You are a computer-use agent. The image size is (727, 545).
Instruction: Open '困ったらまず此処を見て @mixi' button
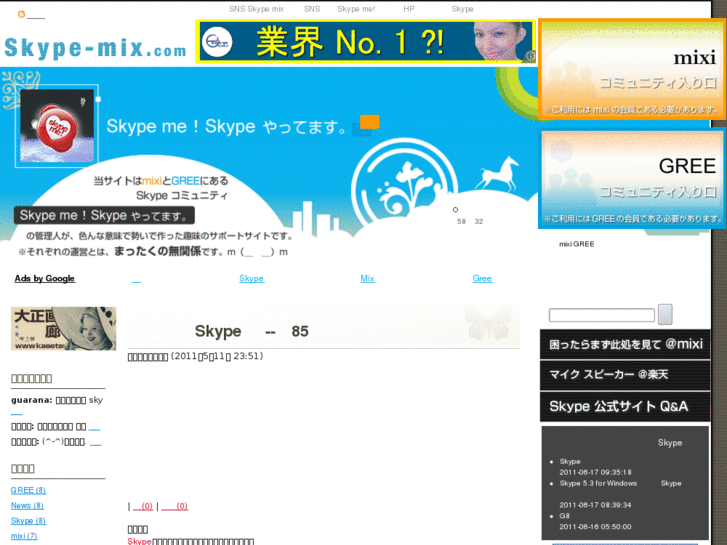(x=625, y=344)
